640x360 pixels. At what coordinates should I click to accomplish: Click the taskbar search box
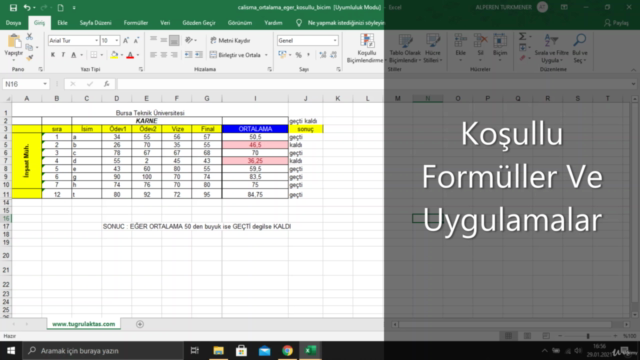pos(104,351)
